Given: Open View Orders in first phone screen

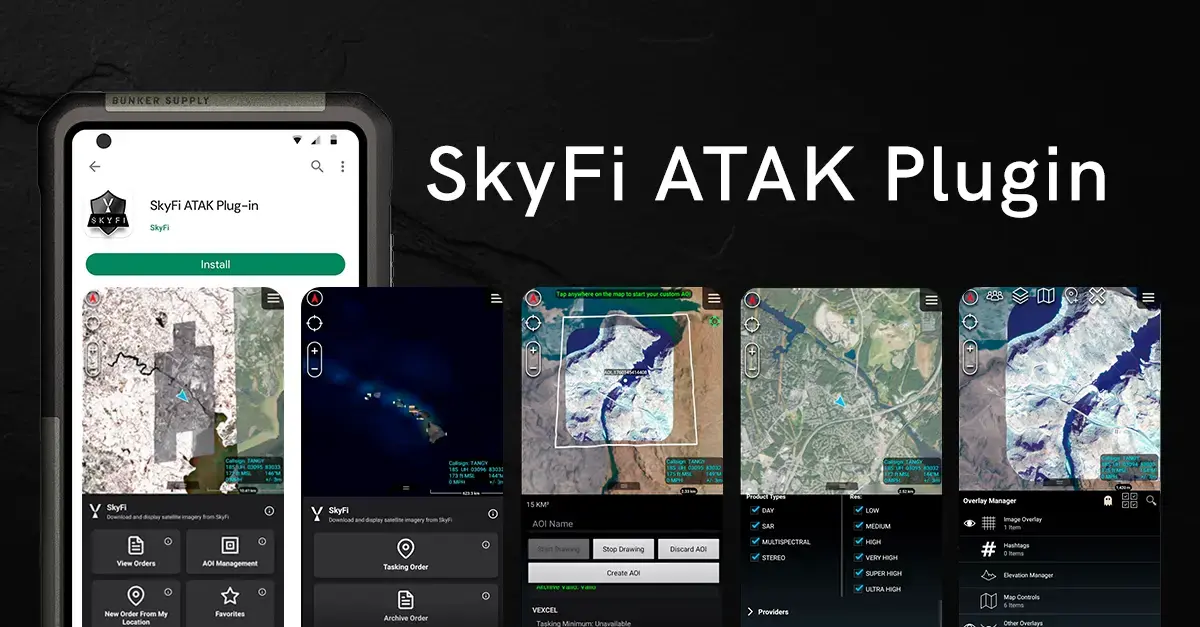Looking at the screenshot, I should click(x=136, y=551).
